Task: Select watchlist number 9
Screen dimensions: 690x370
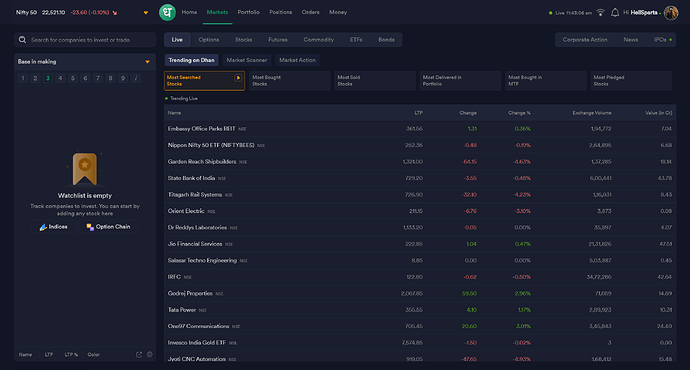Action: pyautogui.click(x=123, y=78)
